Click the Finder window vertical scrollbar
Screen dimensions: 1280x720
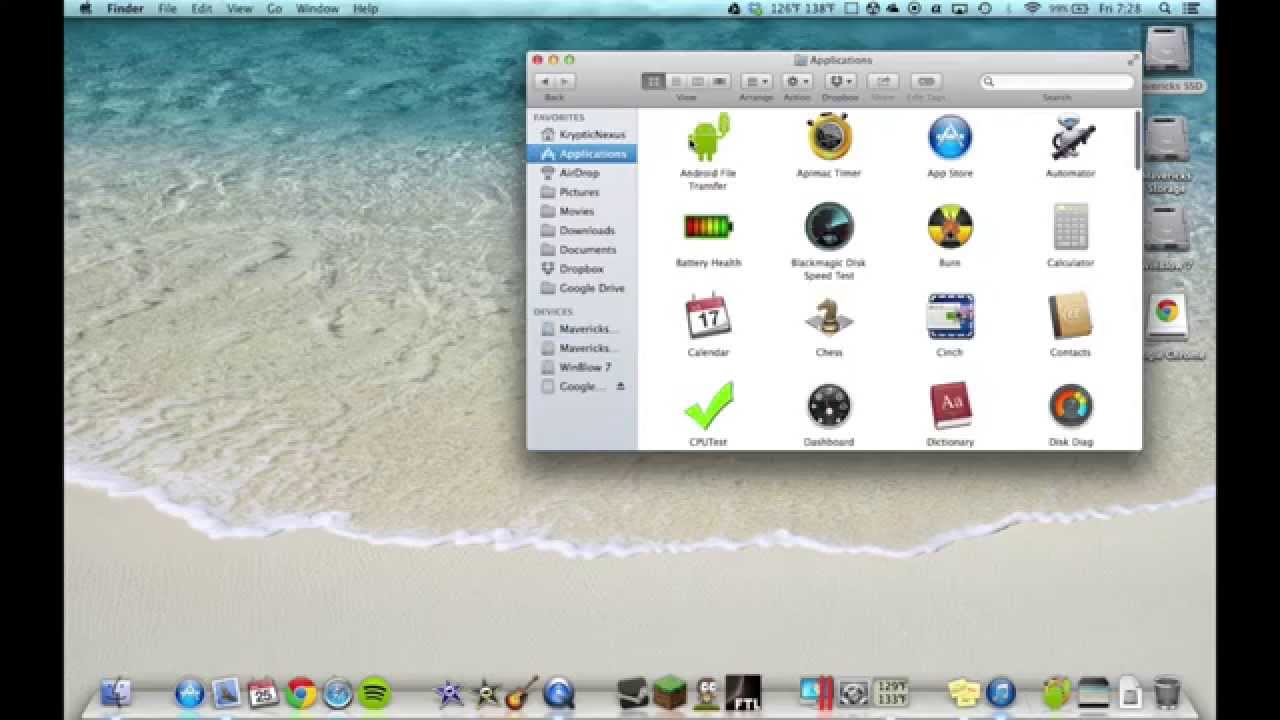click(x=1137, y=141)
